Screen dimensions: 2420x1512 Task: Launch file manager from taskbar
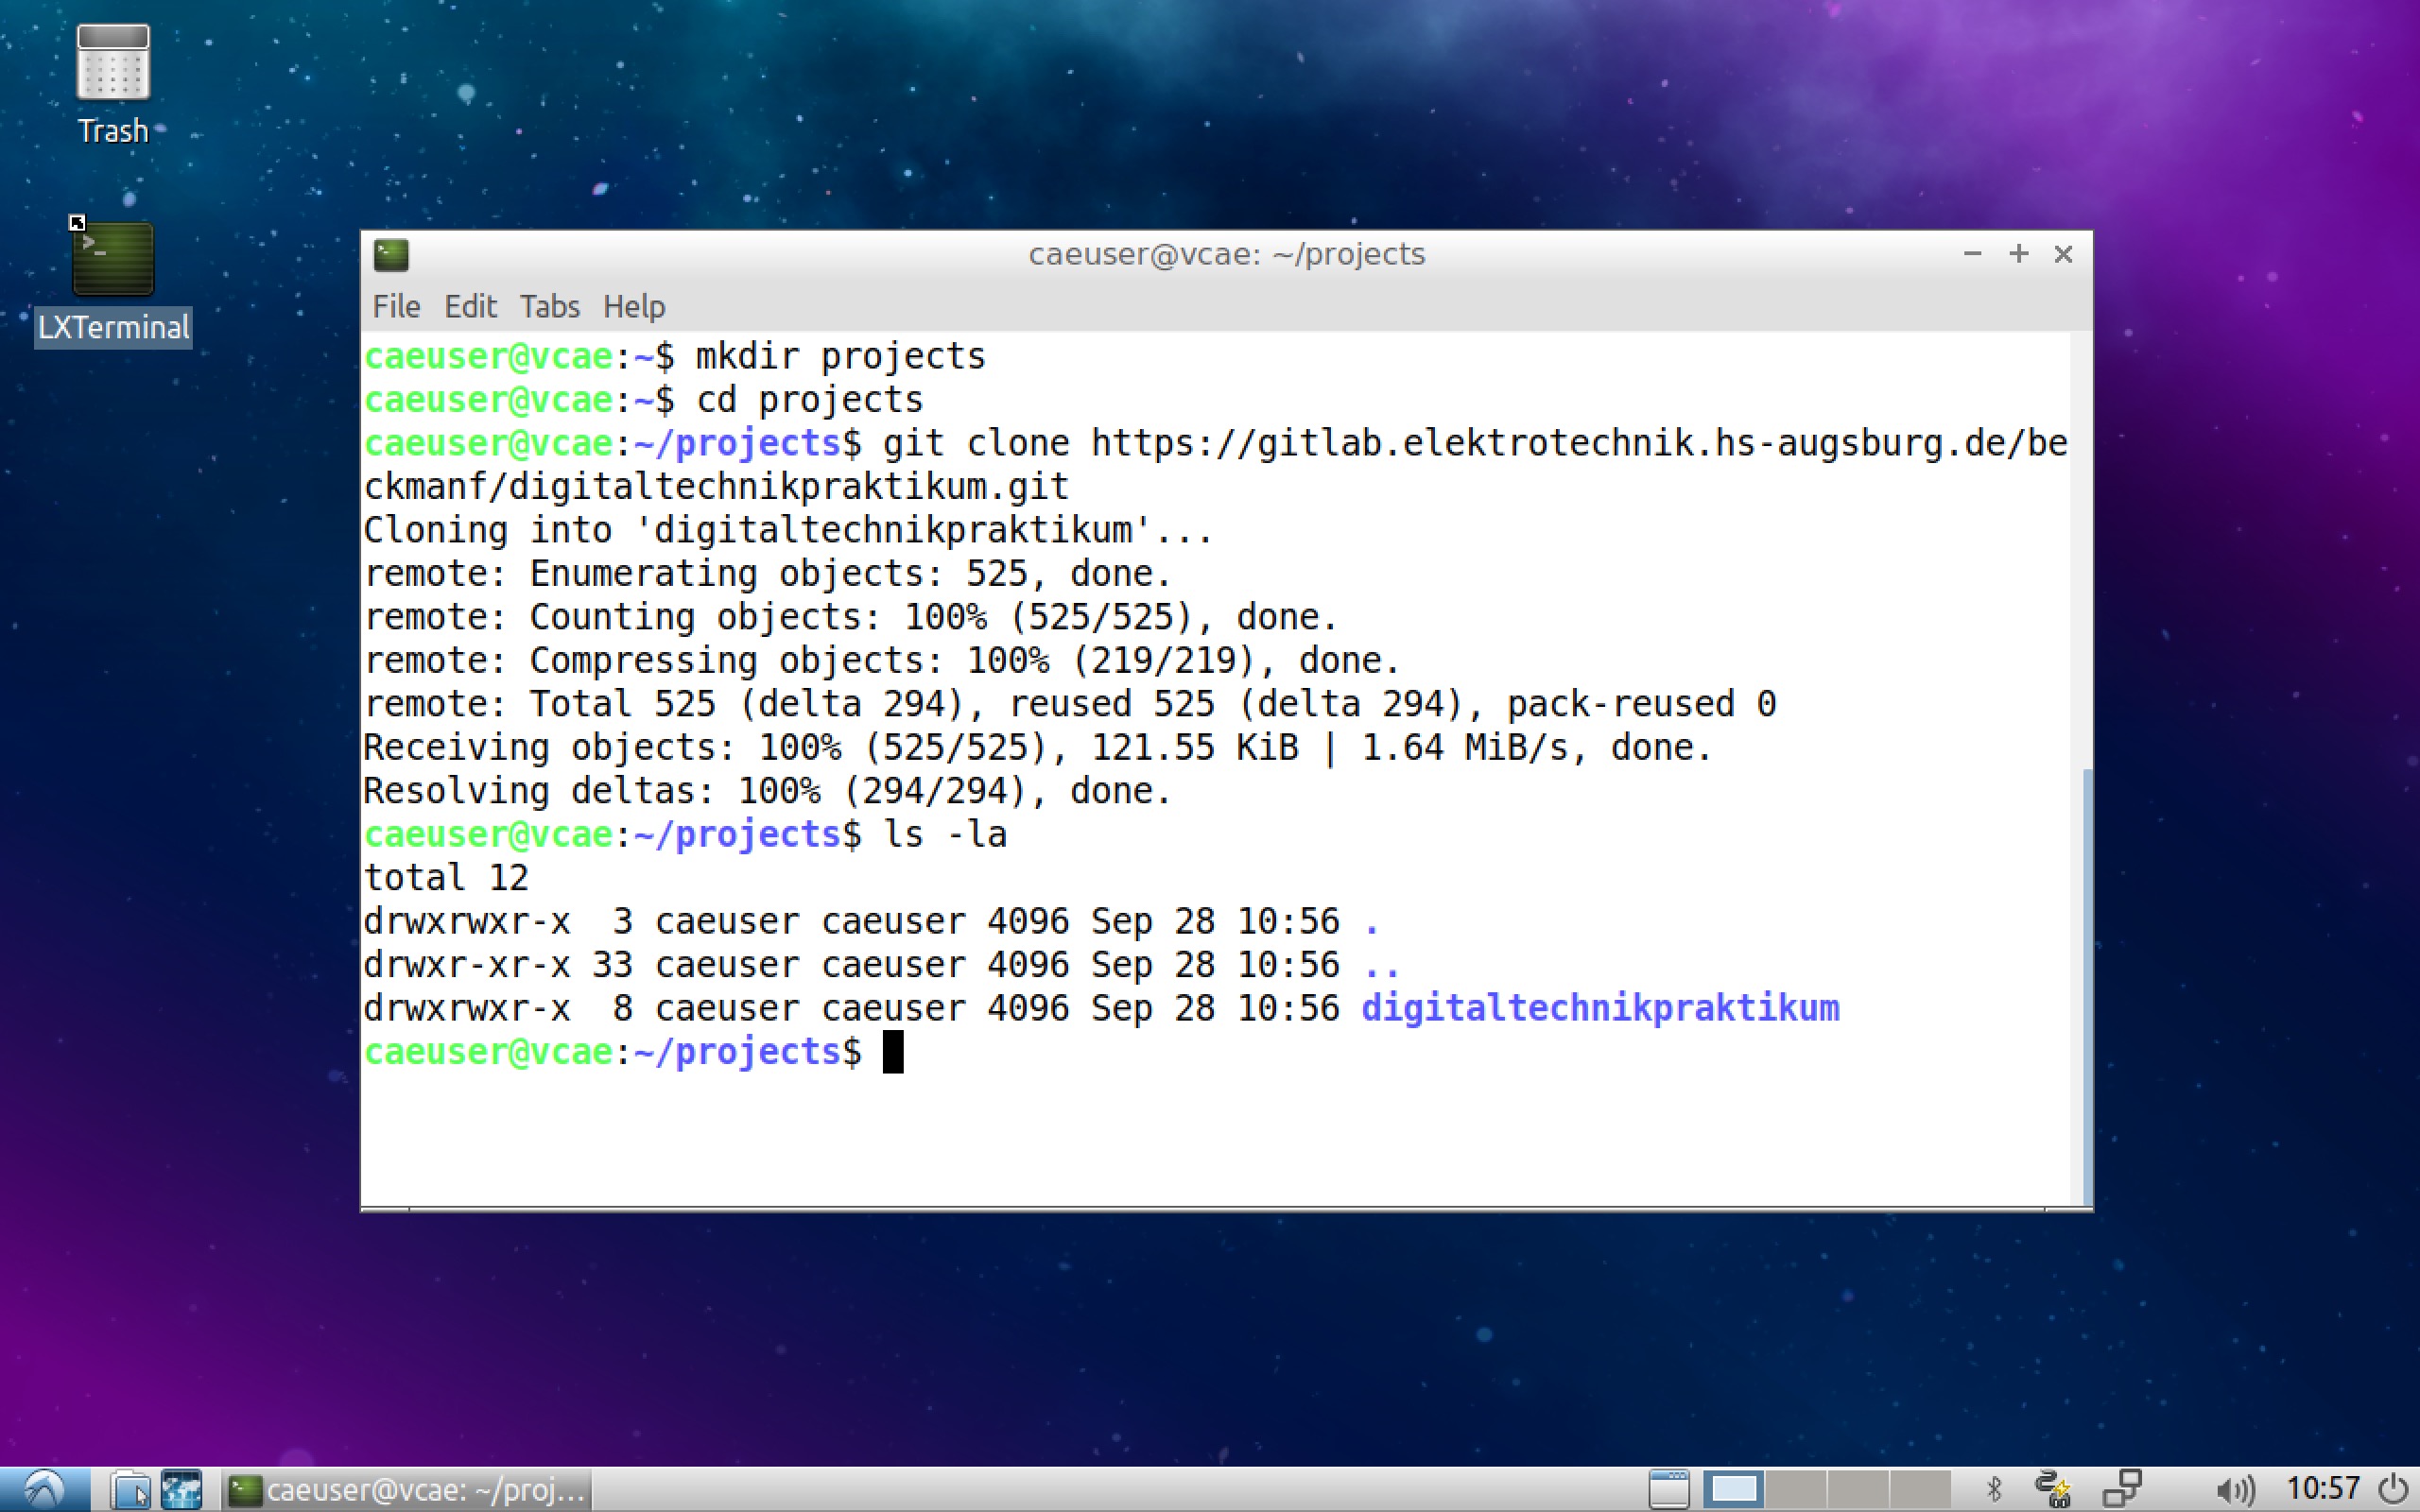click(130, 1490)
